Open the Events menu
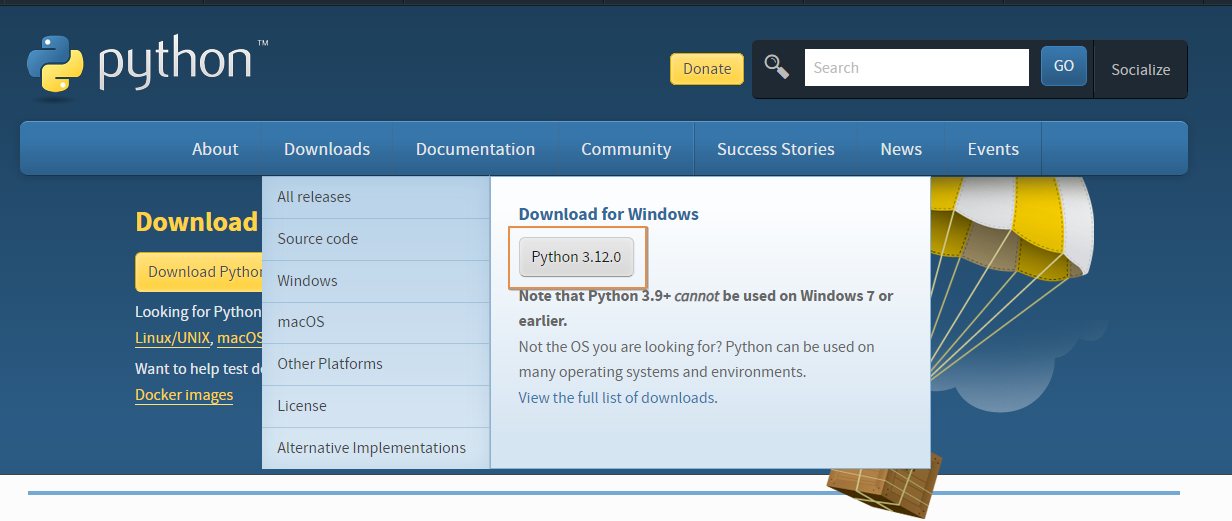This screenshot has height=521, width=1232. pyautogui.click(x=993, y=149)
